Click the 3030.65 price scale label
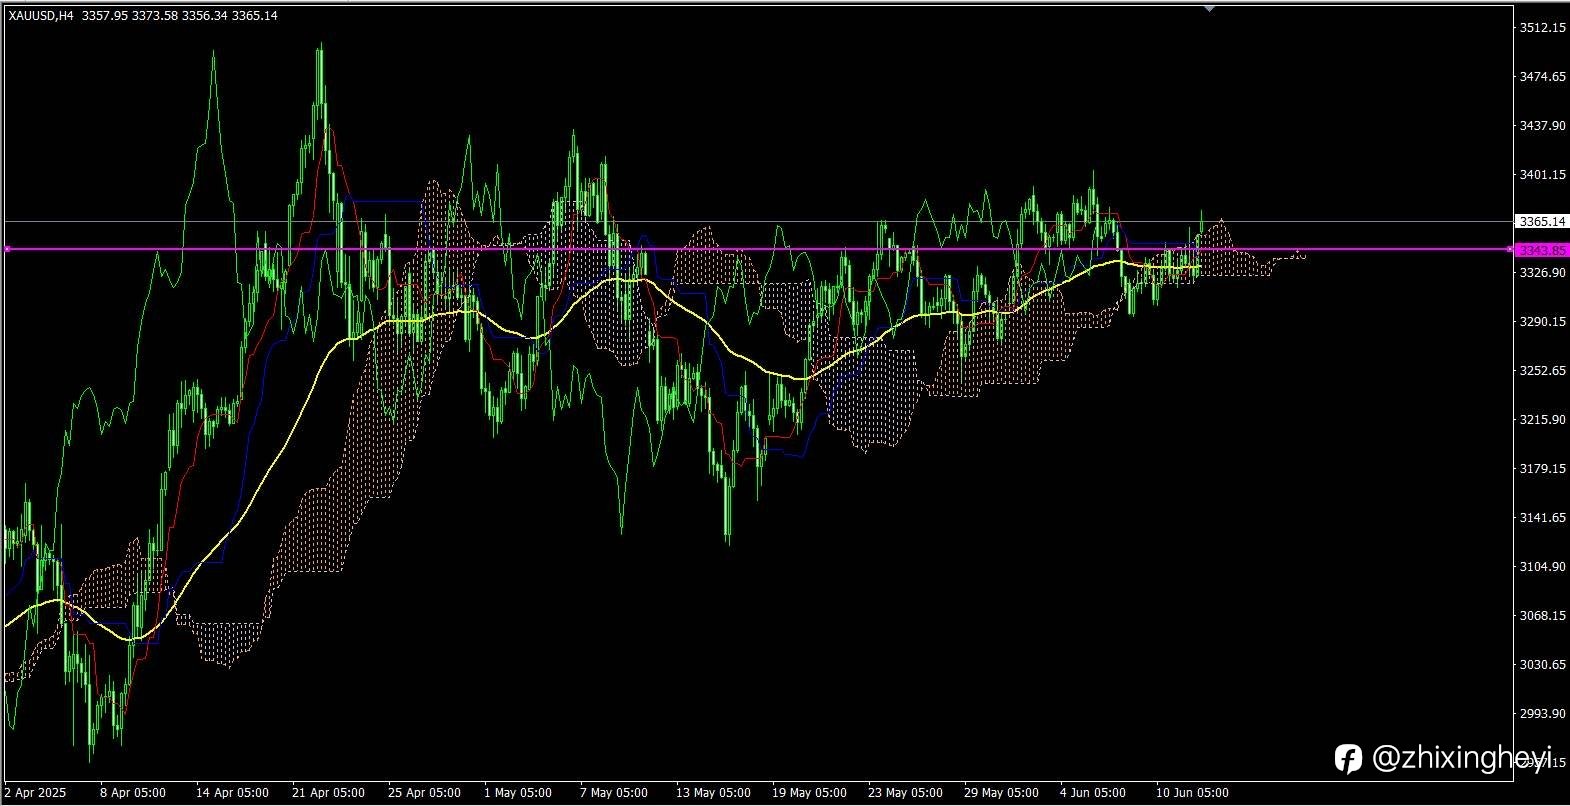The image size is (1570, 806). (x=1542, y=665)
